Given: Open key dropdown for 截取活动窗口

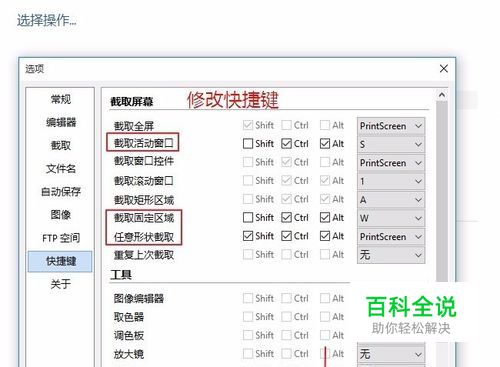Looking at the screenshot, I should [391, 144].
